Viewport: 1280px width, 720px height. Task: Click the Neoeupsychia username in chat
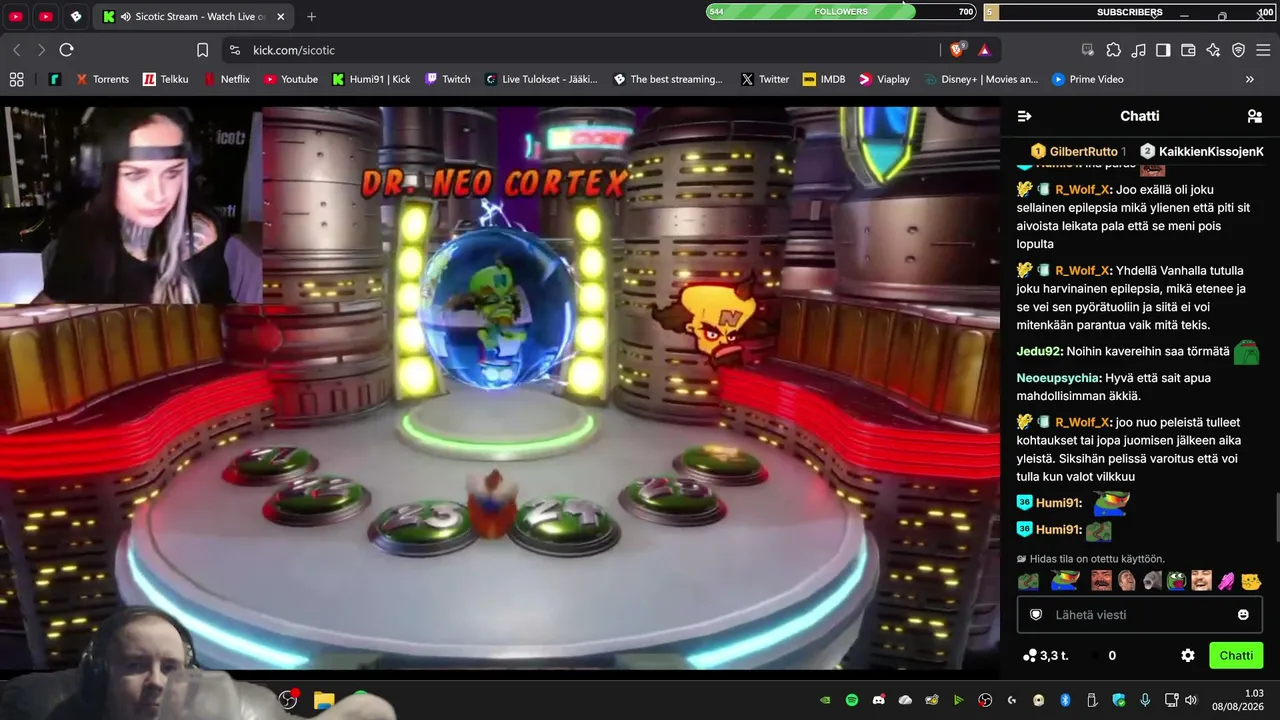pos(1058,378)
